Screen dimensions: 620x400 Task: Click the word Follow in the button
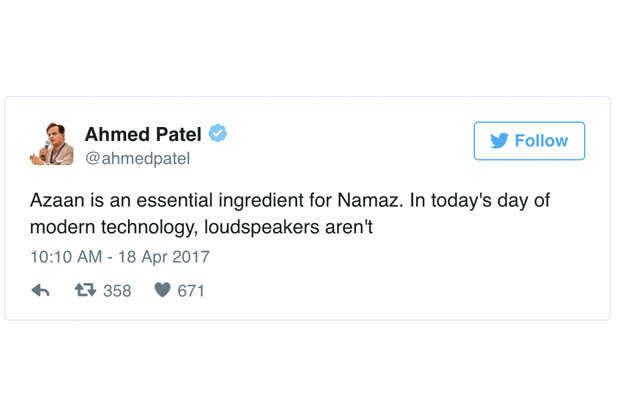point(541,141)
